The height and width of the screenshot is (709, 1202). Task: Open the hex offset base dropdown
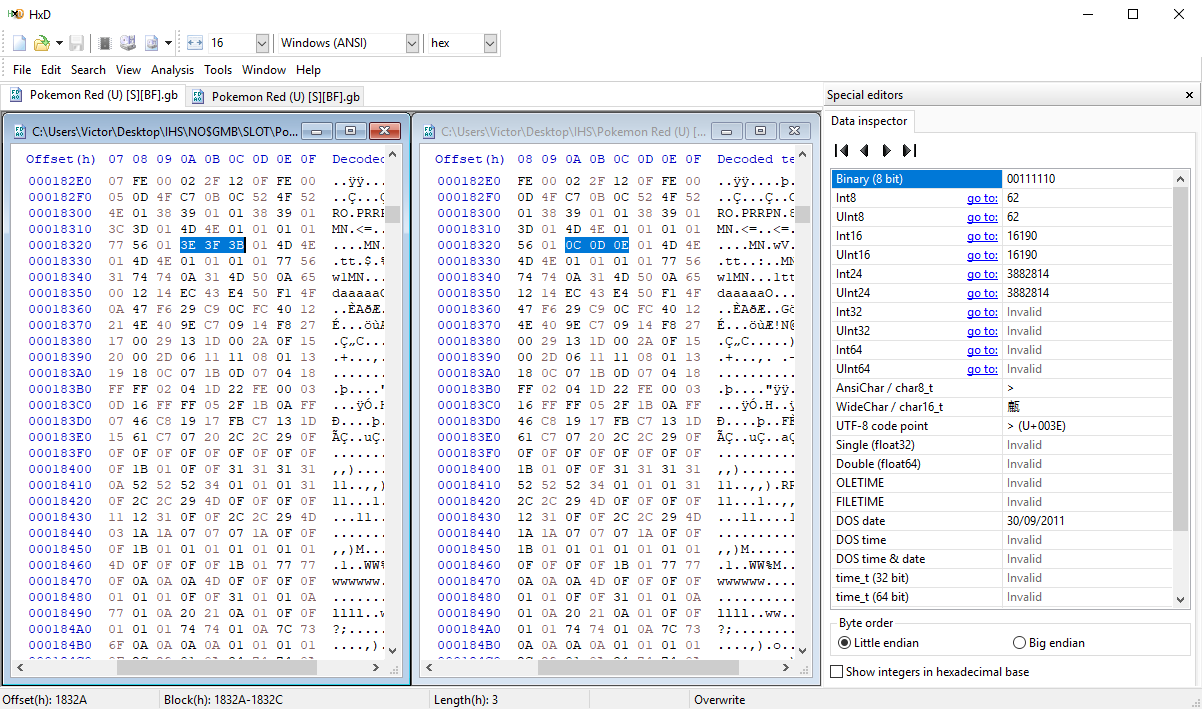pyautogui.click(x=489, y=43)
